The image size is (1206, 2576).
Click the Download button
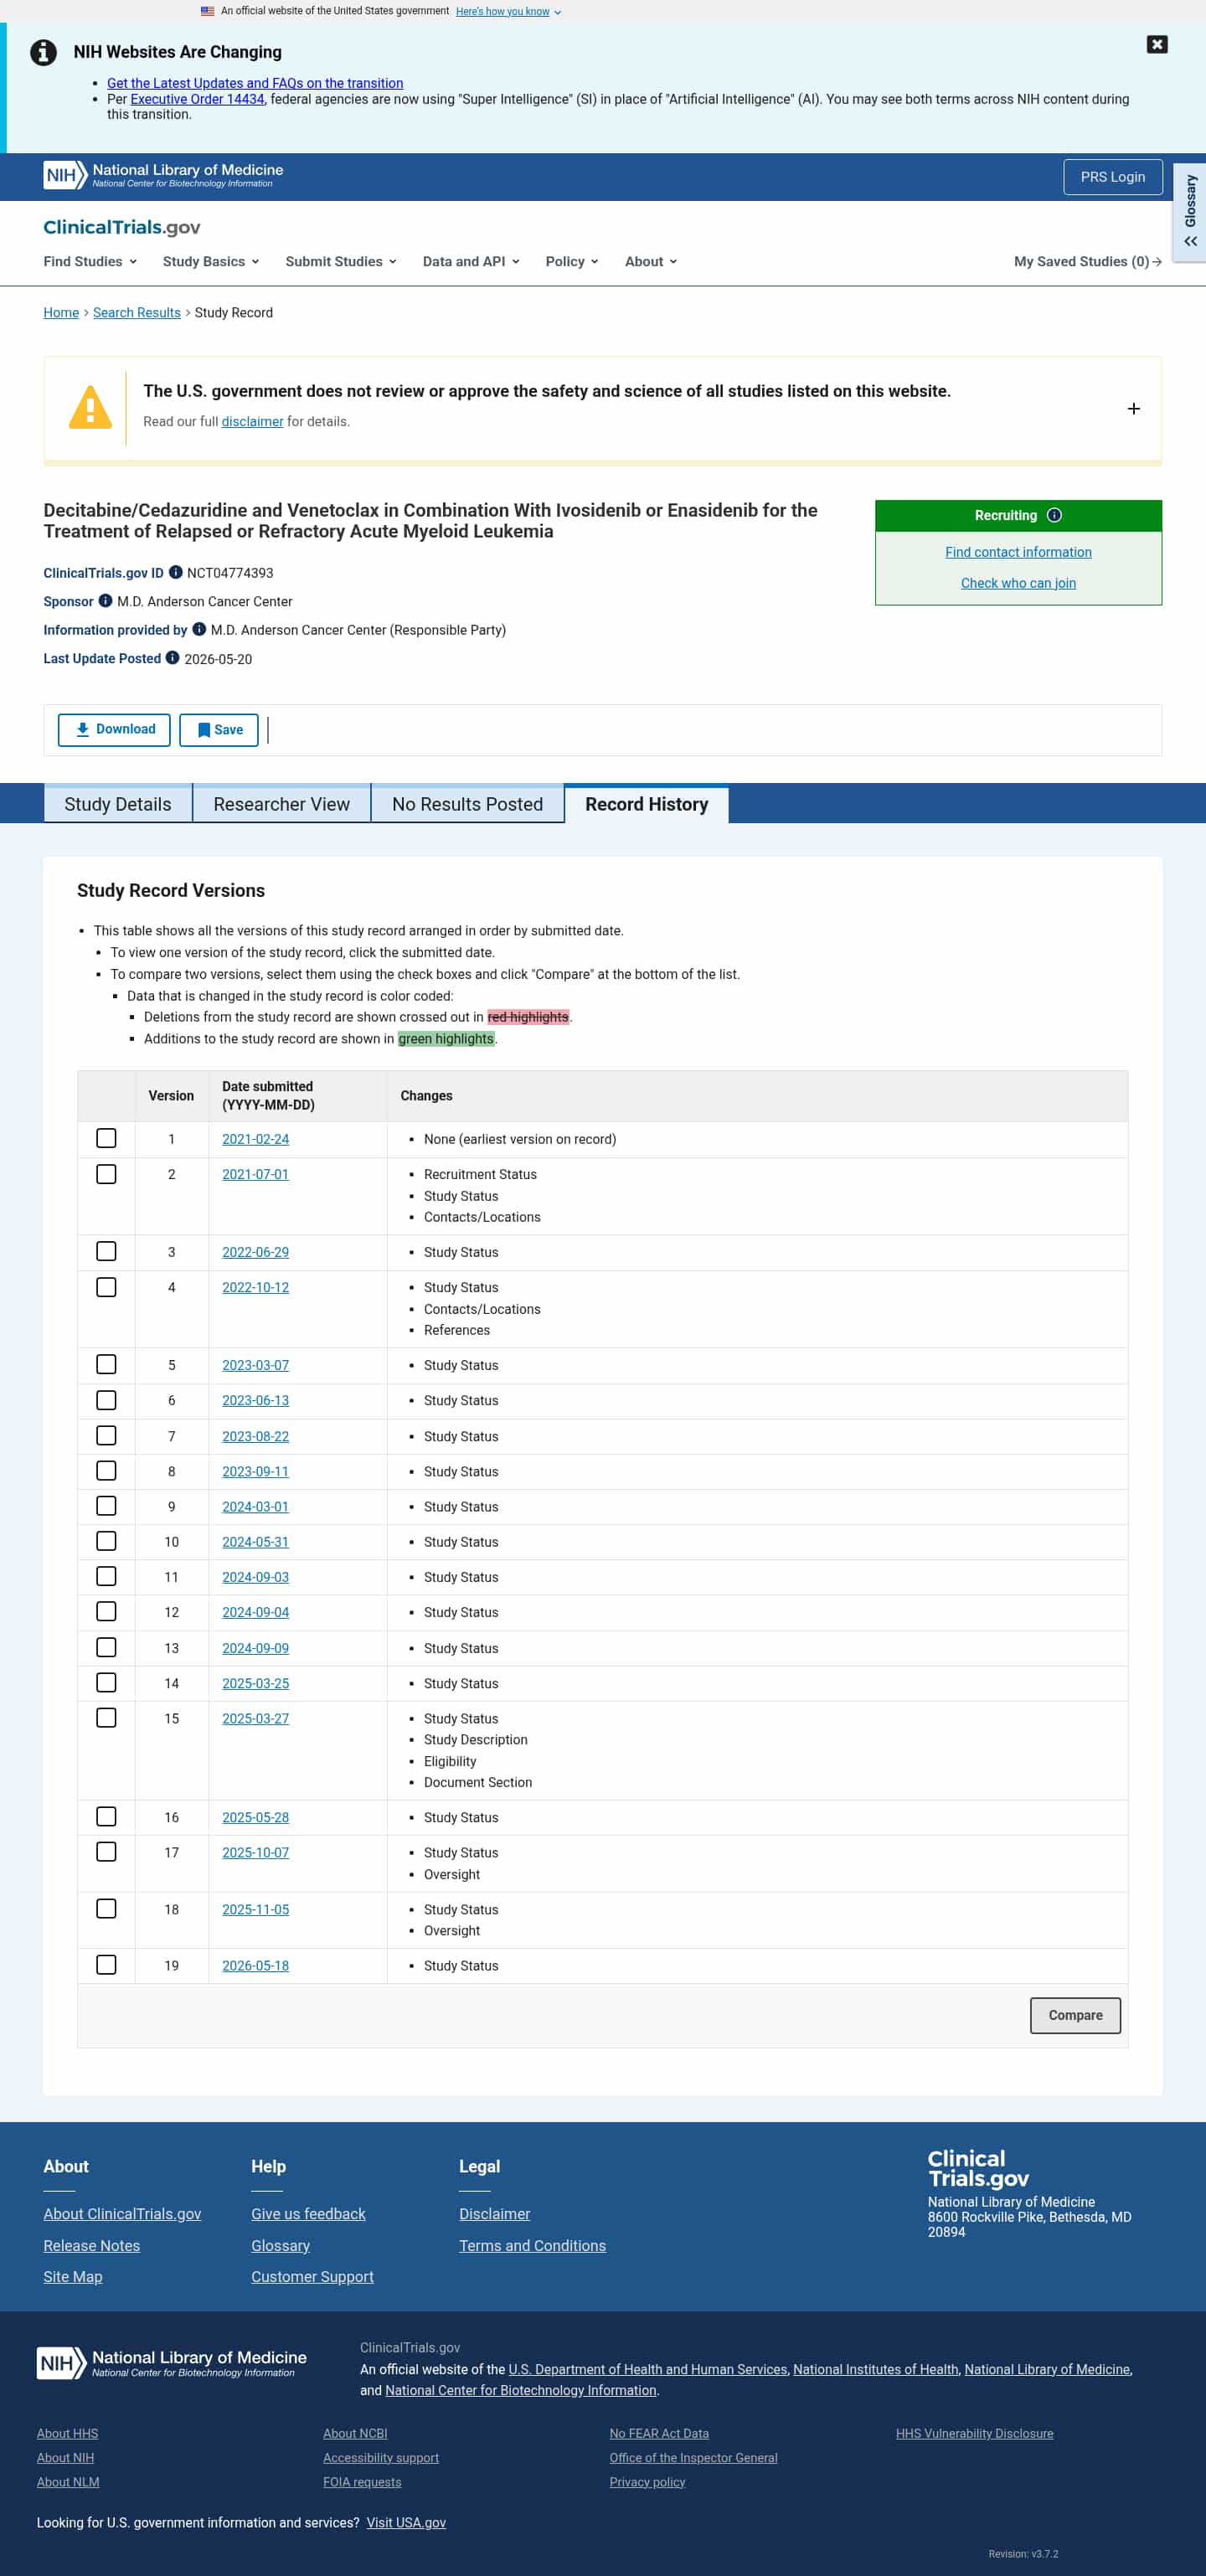point(114,729)
